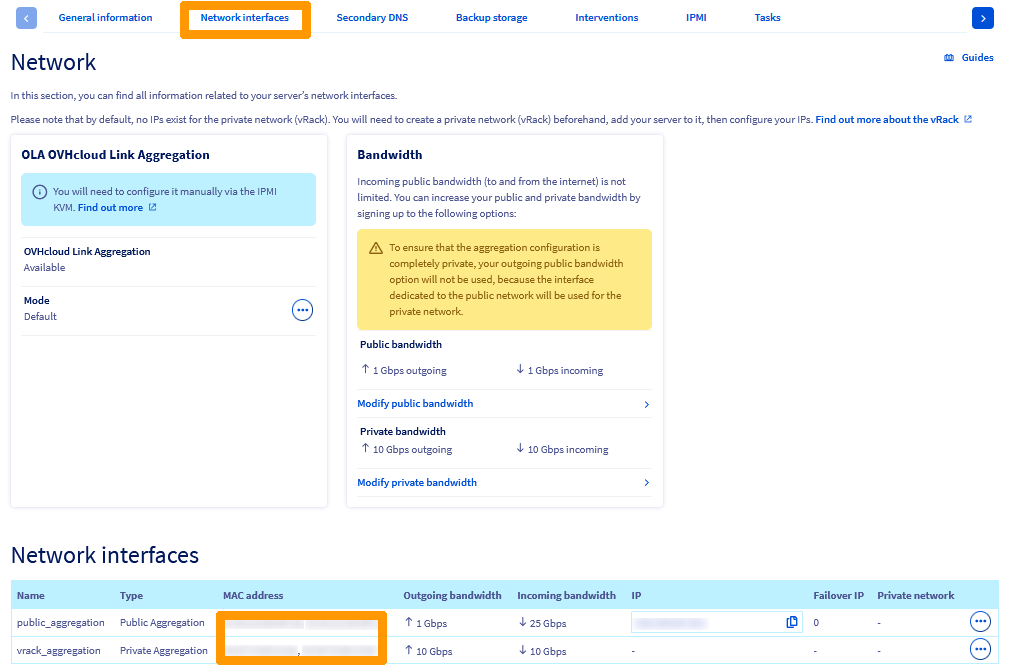Click the info icon in the IPMI KVM notice

coord(38,193)
